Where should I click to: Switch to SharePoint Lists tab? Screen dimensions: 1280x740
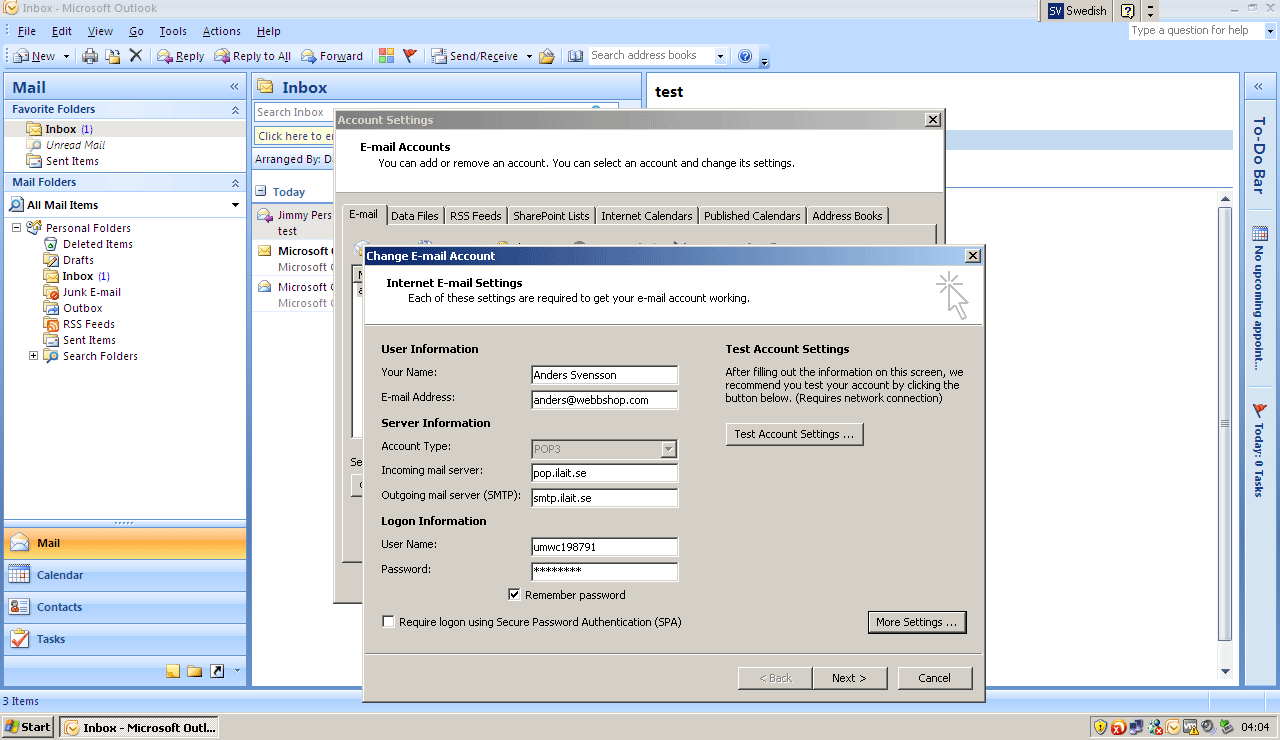coord(551,216)
